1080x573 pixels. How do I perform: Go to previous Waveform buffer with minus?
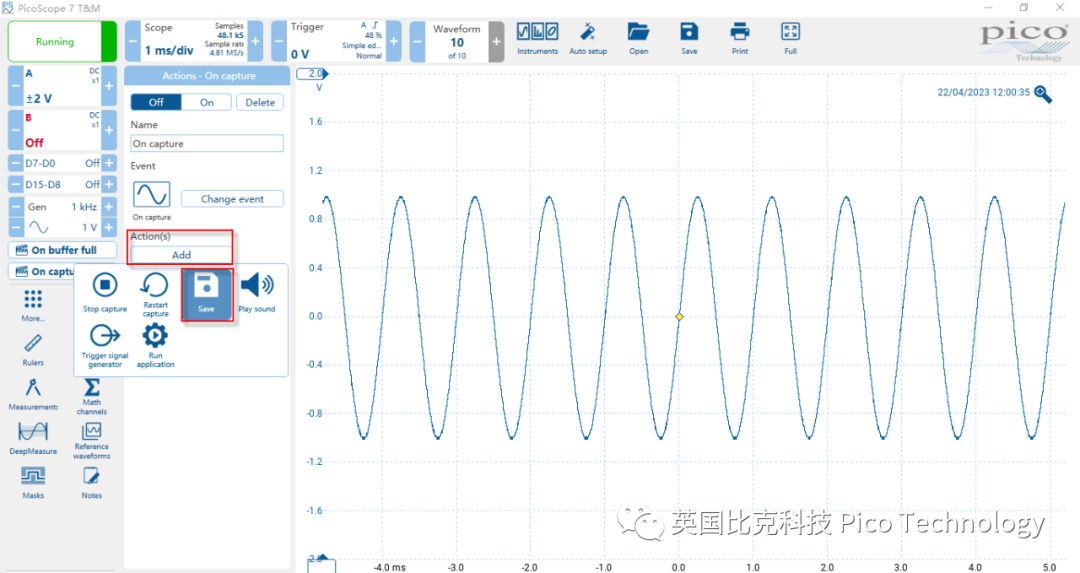417,41
